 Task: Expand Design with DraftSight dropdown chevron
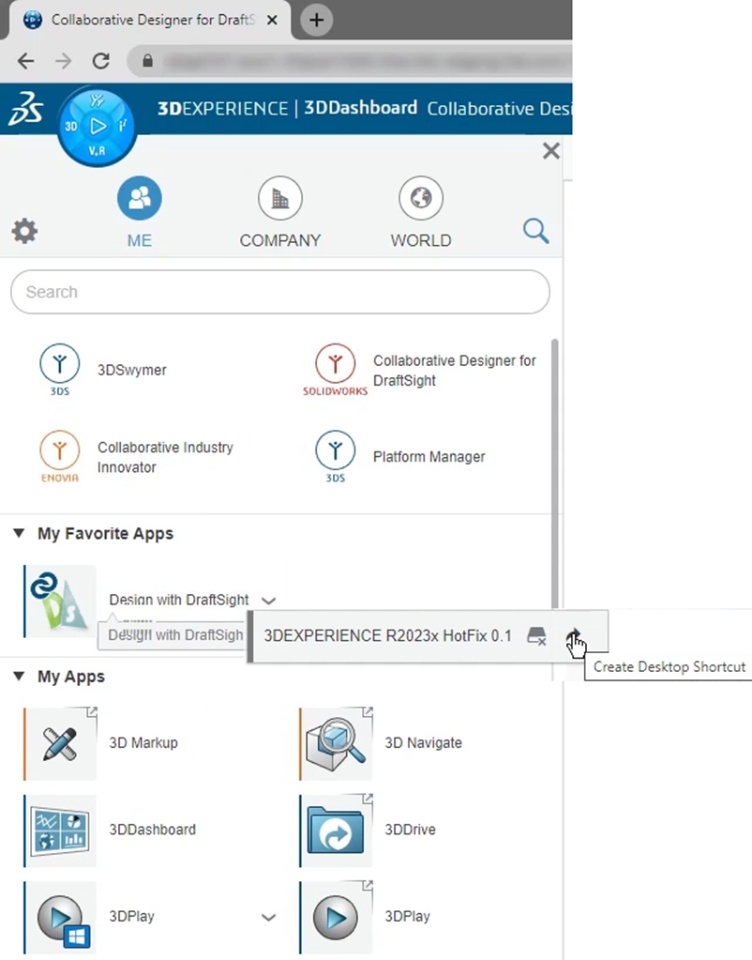pyautogui.click(x=268, y=601)
